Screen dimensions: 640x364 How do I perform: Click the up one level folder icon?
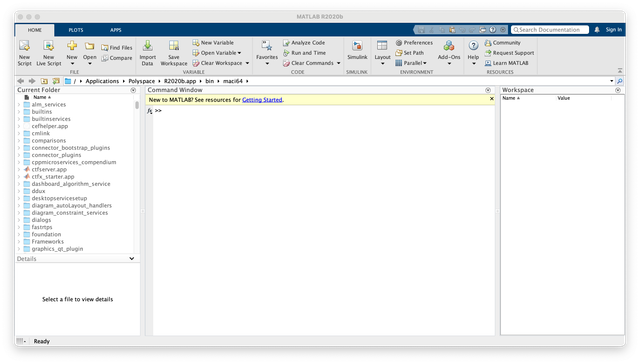pyautogui.click(x=44, y=81)
